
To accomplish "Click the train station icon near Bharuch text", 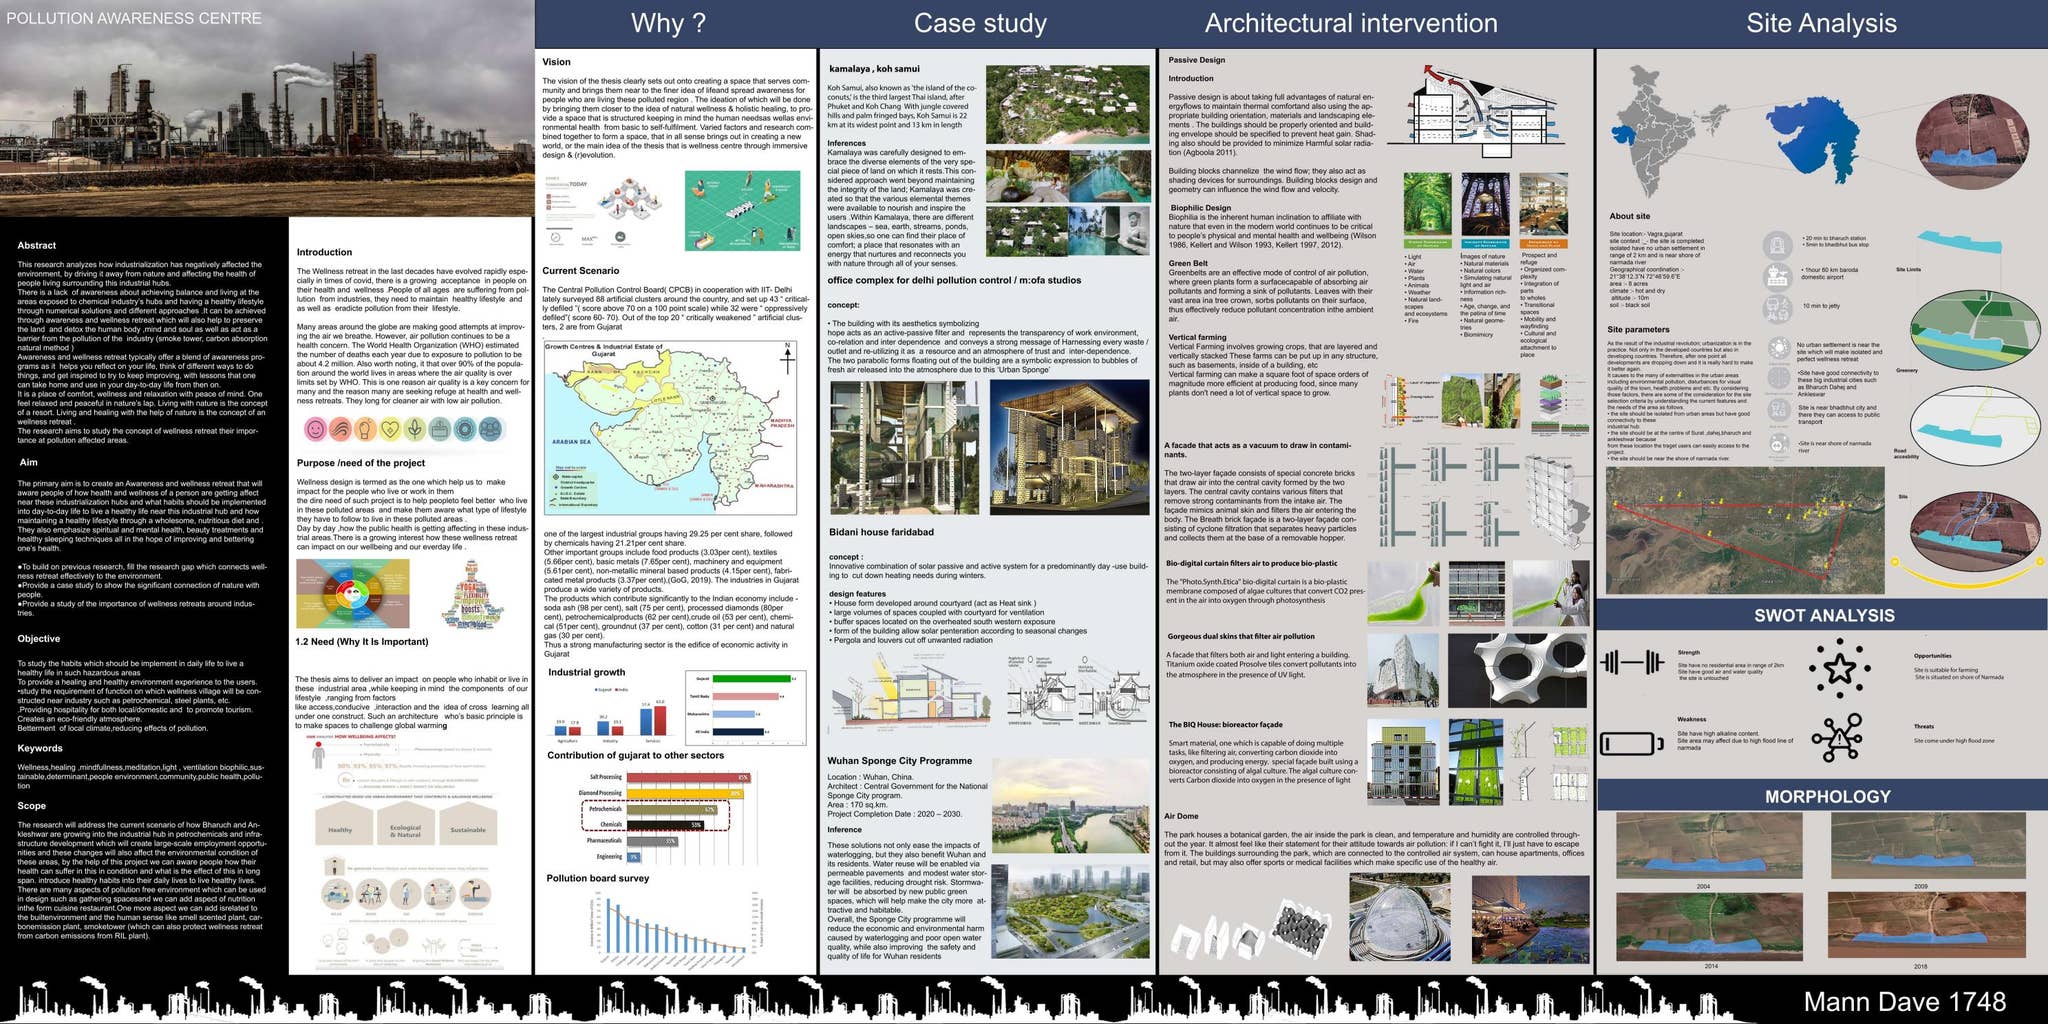I will 1777,244.
